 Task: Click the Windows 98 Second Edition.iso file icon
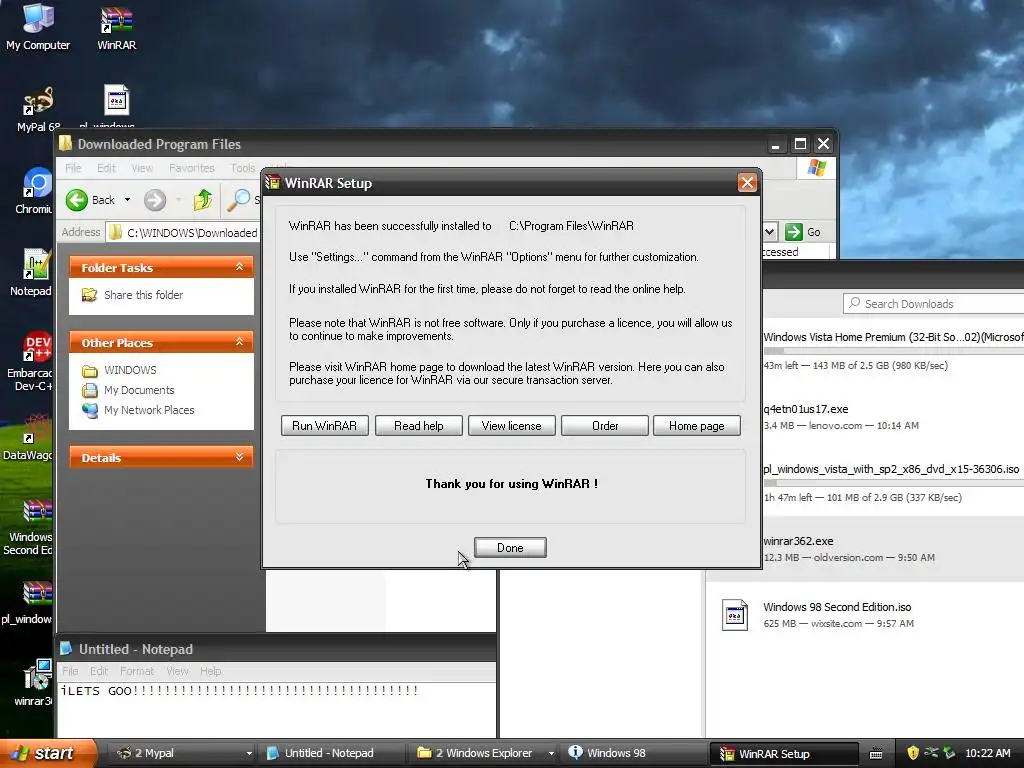point(735,615)
